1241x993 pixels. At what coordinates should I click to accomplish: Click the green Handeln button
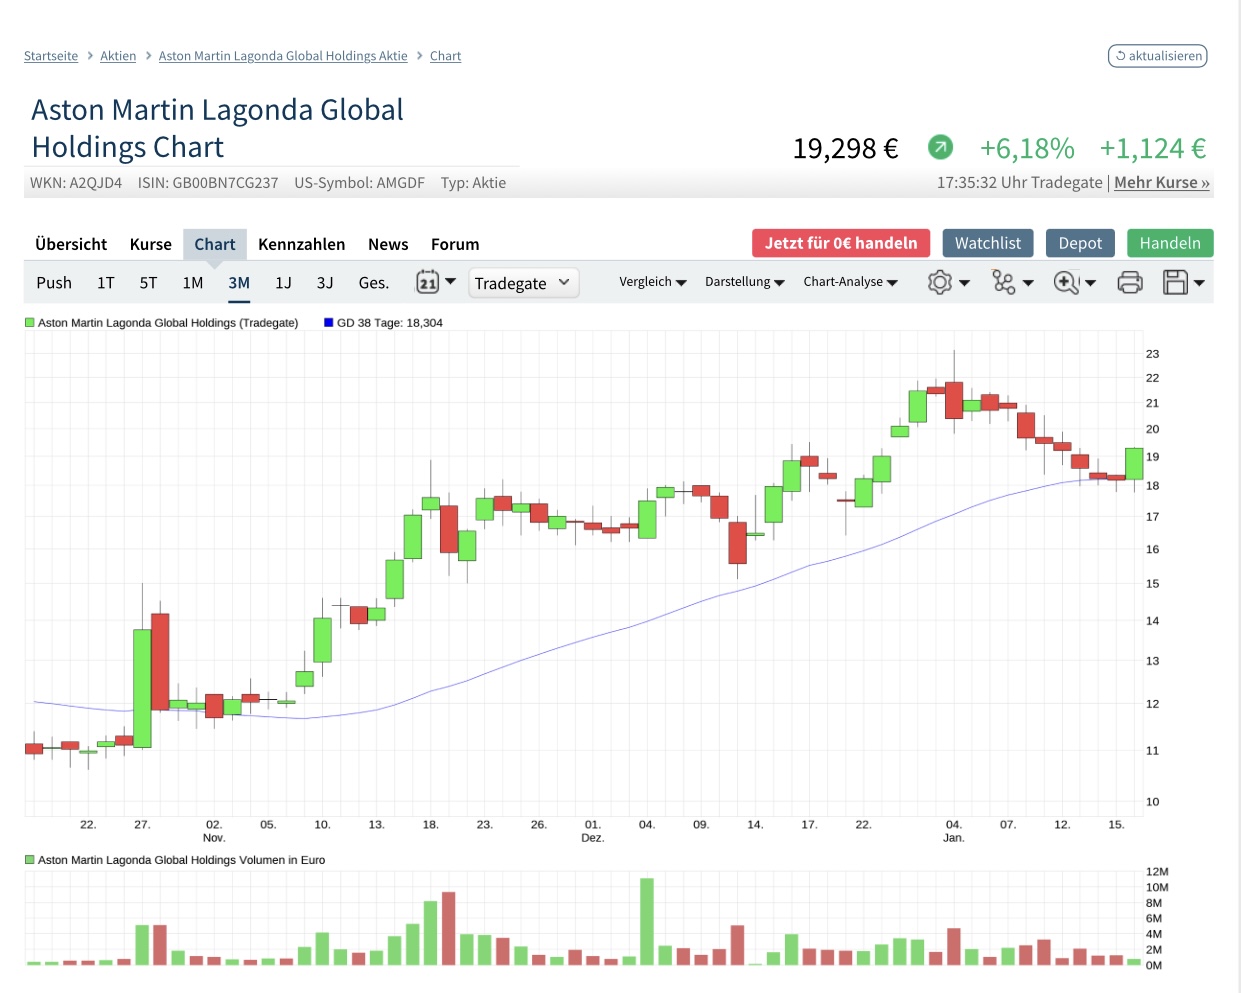[1170, 243]
